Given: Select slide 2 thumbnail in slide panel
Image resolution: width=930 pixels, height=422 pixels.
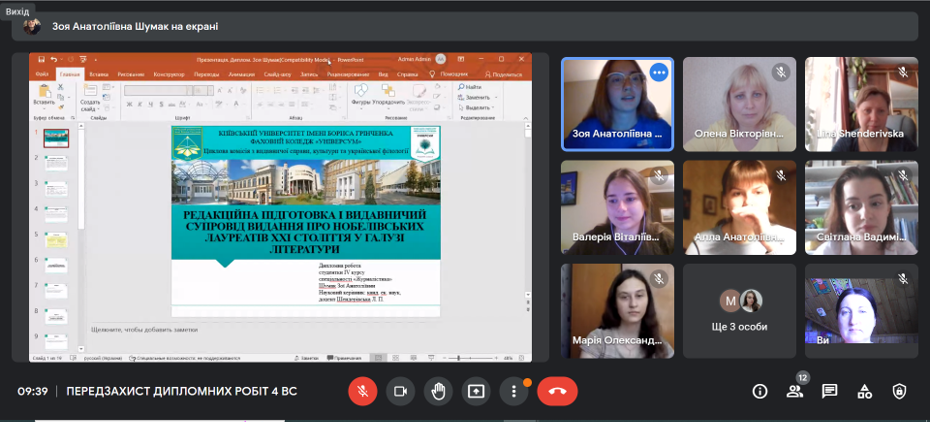Looking at the screenshot, I should point(55,163).
